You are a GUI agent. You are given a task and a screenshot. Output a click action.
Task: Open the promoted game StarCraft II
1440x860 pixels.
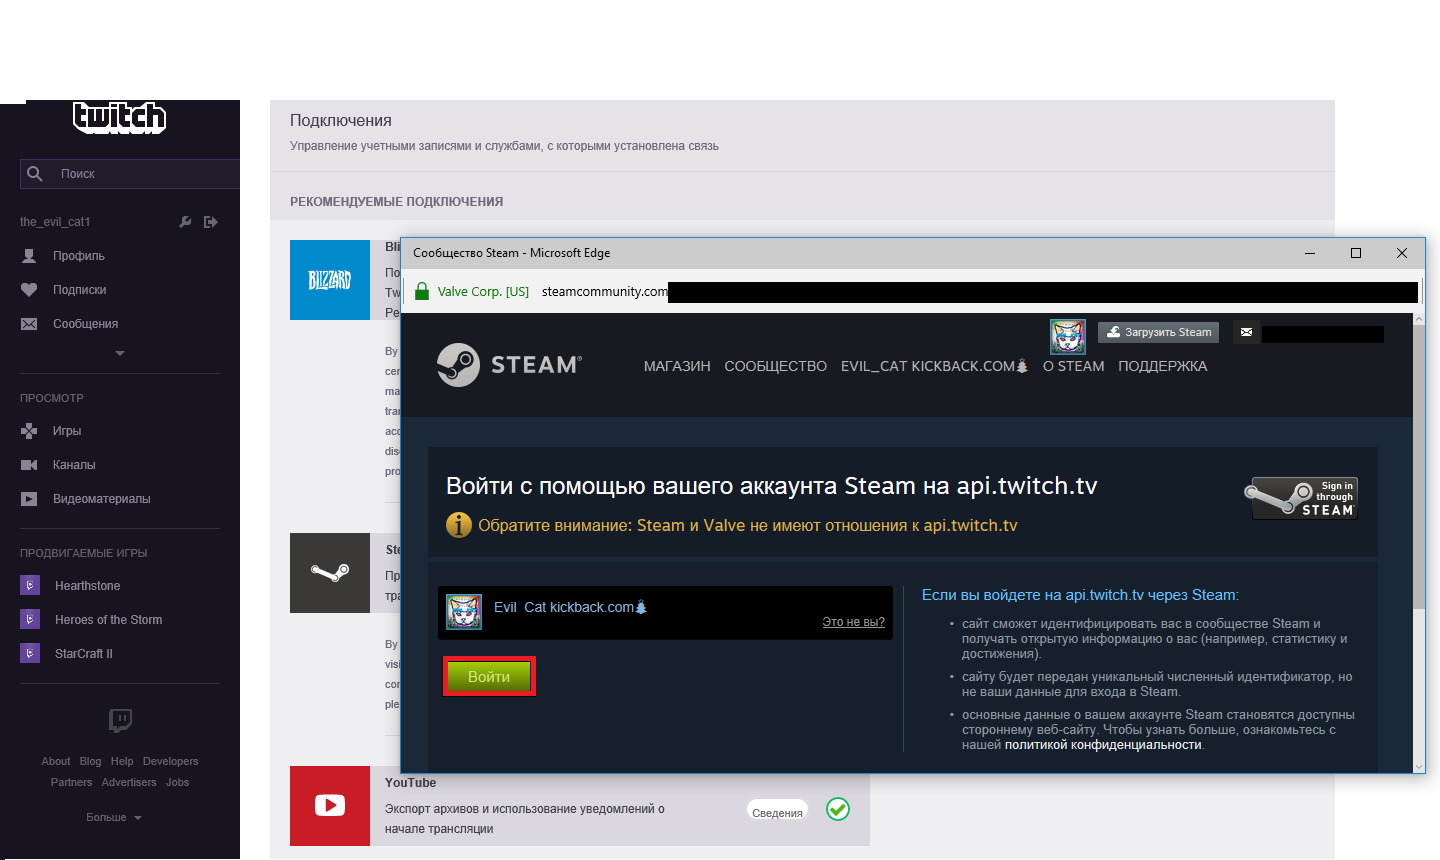[x=83, y=654]
